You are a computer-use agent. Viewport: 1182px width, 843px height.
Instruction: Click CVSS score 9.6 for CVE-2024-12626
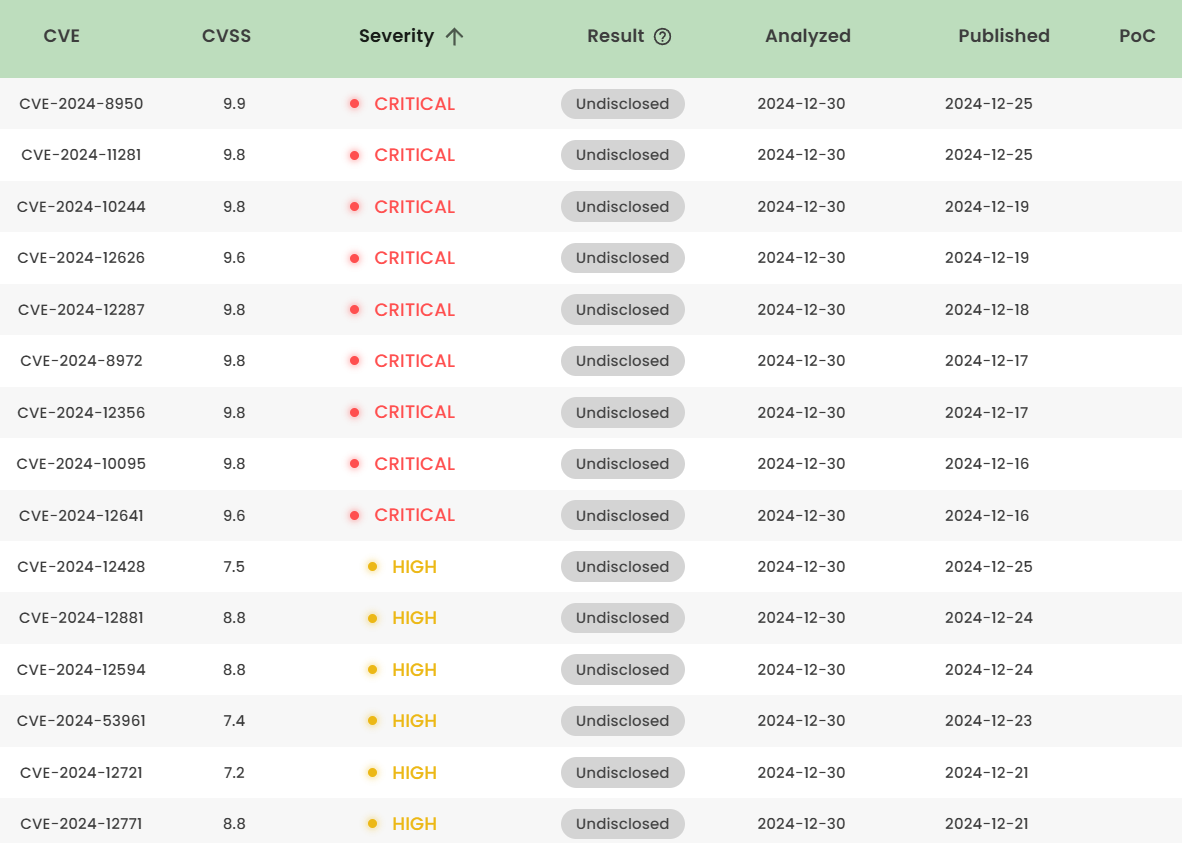click(234, 258)
